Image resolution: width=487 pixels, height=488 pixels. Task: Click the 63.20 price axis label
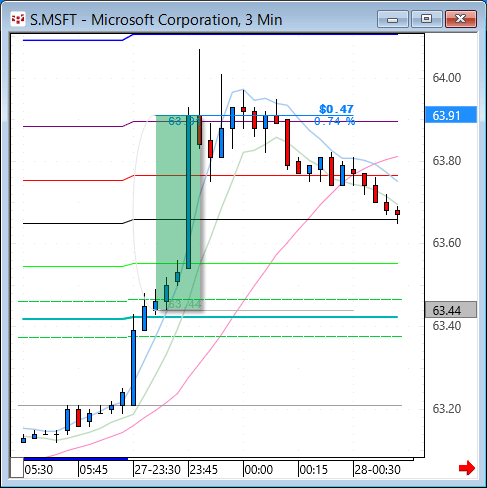coord(447,409)
